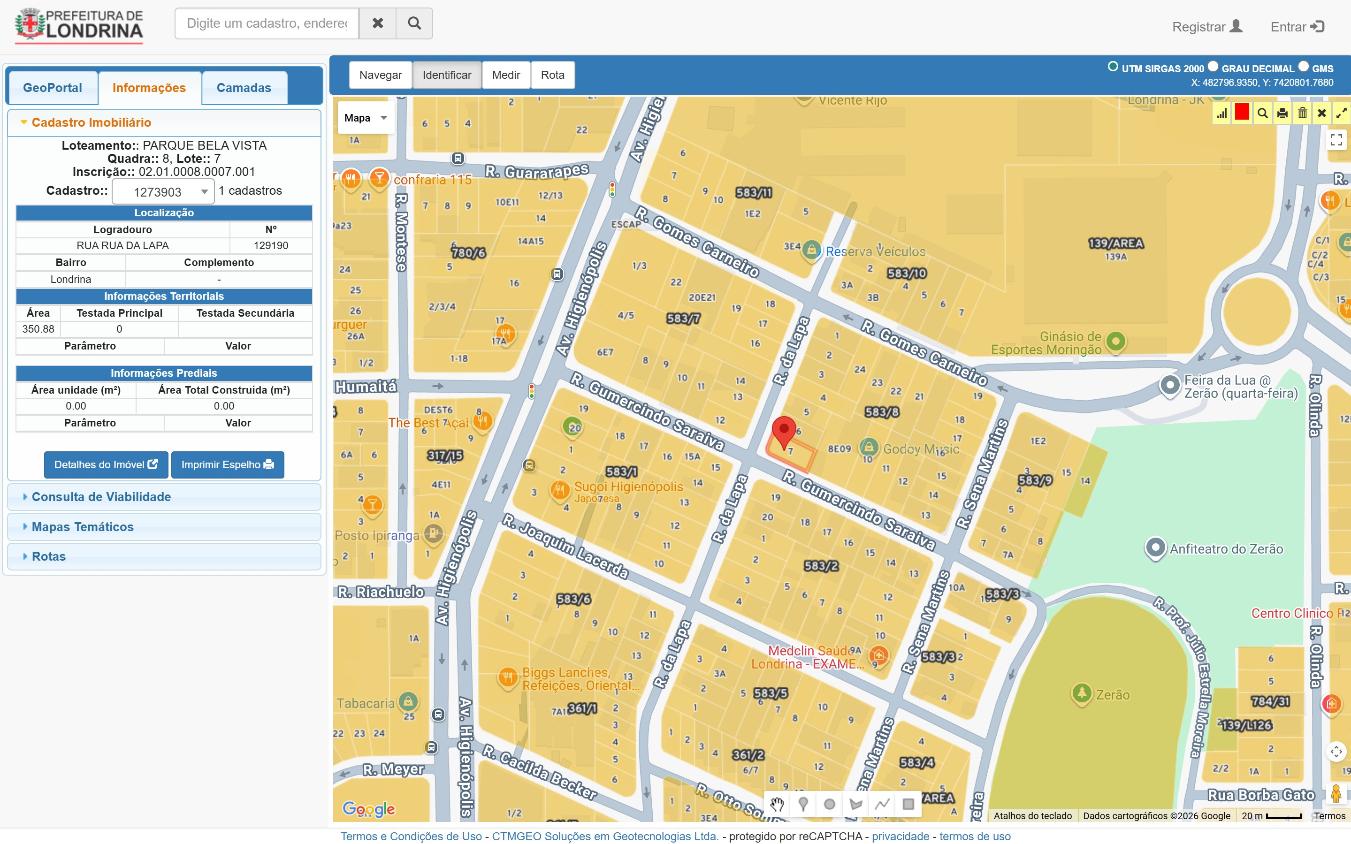Image resolution: width=1351 pixels, height=844 pixels.
Task: Click the magnifier icon in map toolbar
Action: [x=1262, y=113]
